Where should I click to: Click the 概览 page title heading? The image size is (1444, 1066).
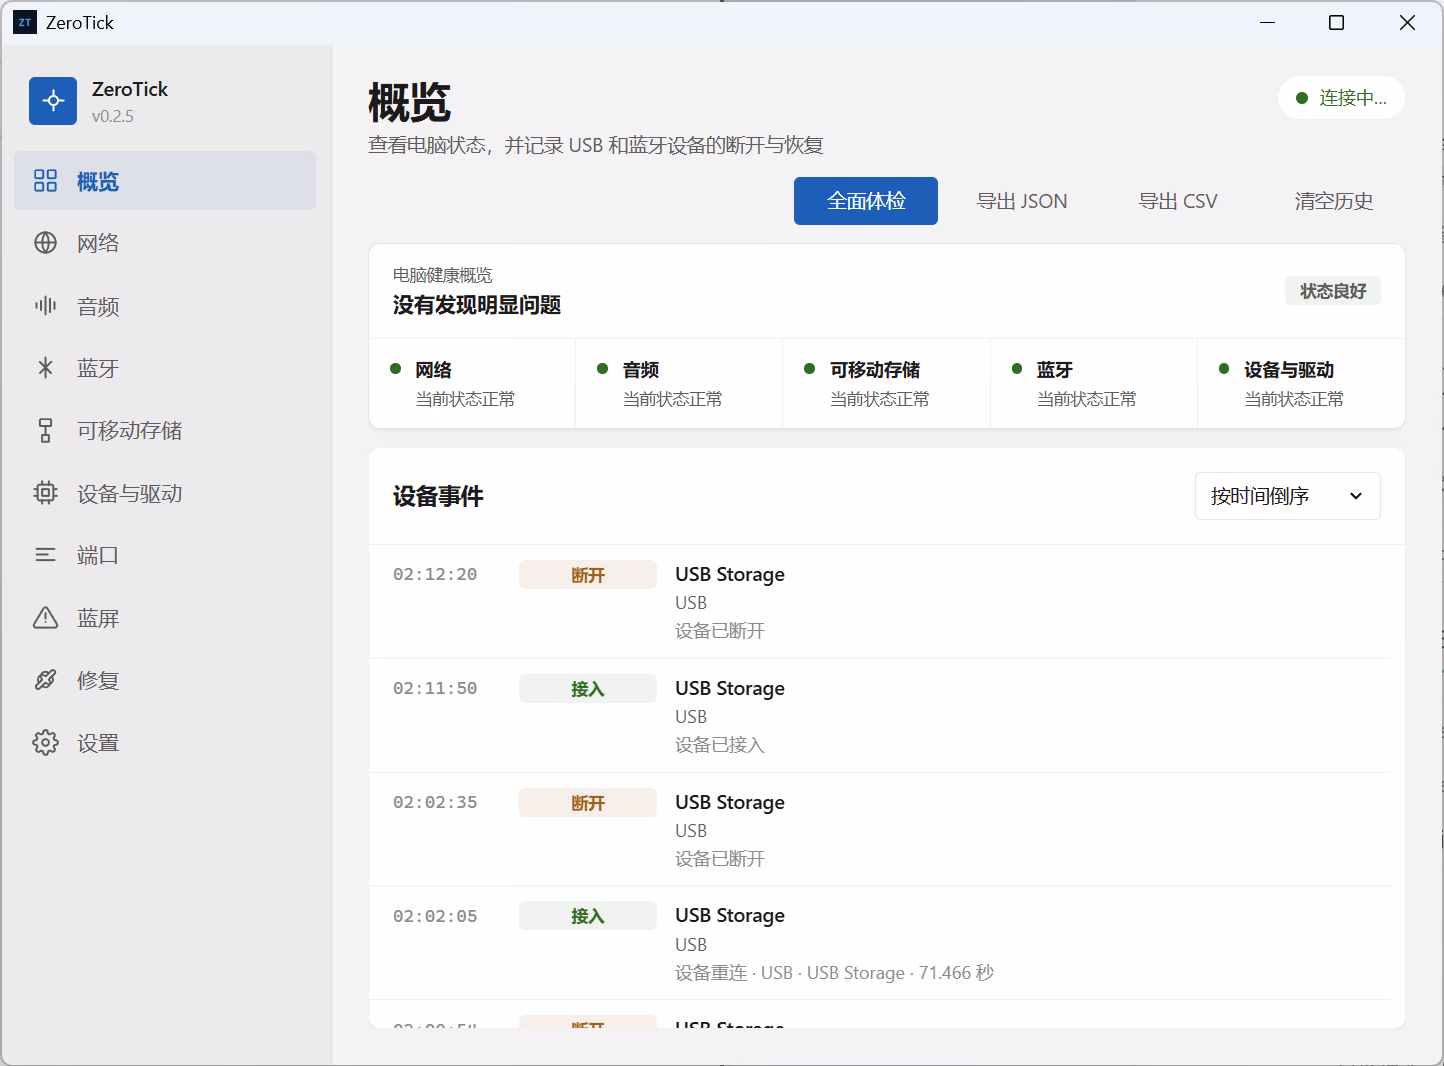point(410,103)
